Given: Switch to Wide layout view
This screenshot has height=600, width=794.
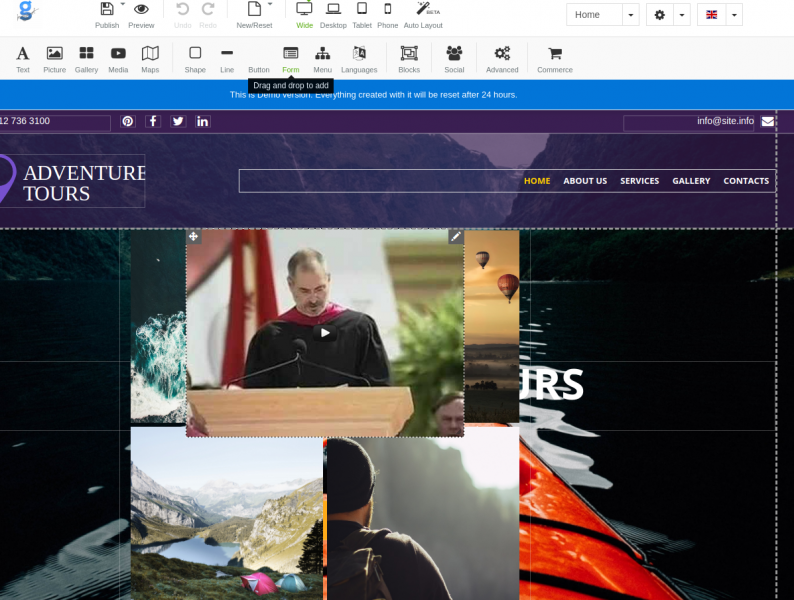Looking at the screenshot, I should coord(304,14).
